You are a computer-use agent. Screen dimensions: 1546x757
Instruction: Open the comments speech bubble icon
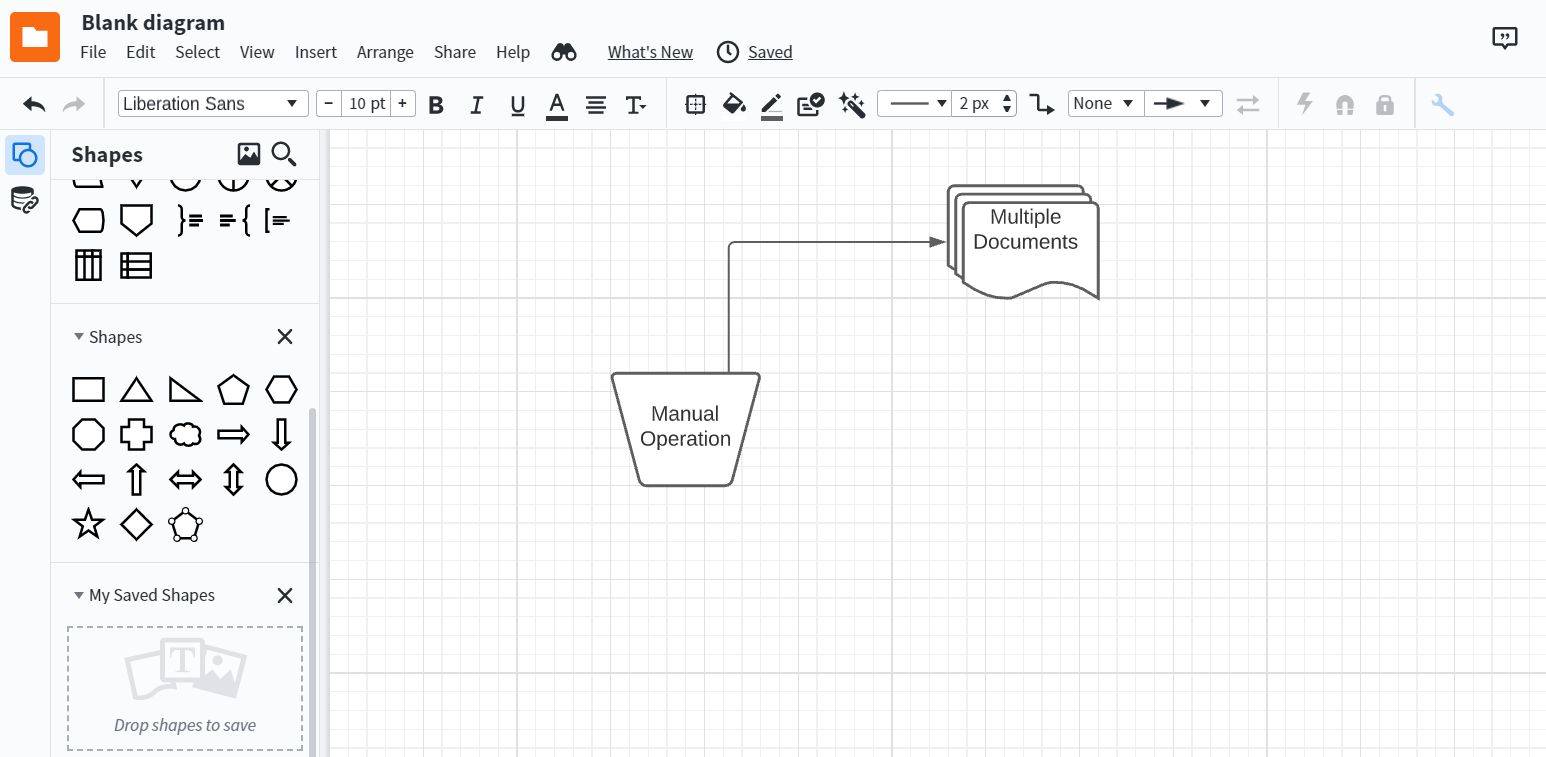point(1504,38)
